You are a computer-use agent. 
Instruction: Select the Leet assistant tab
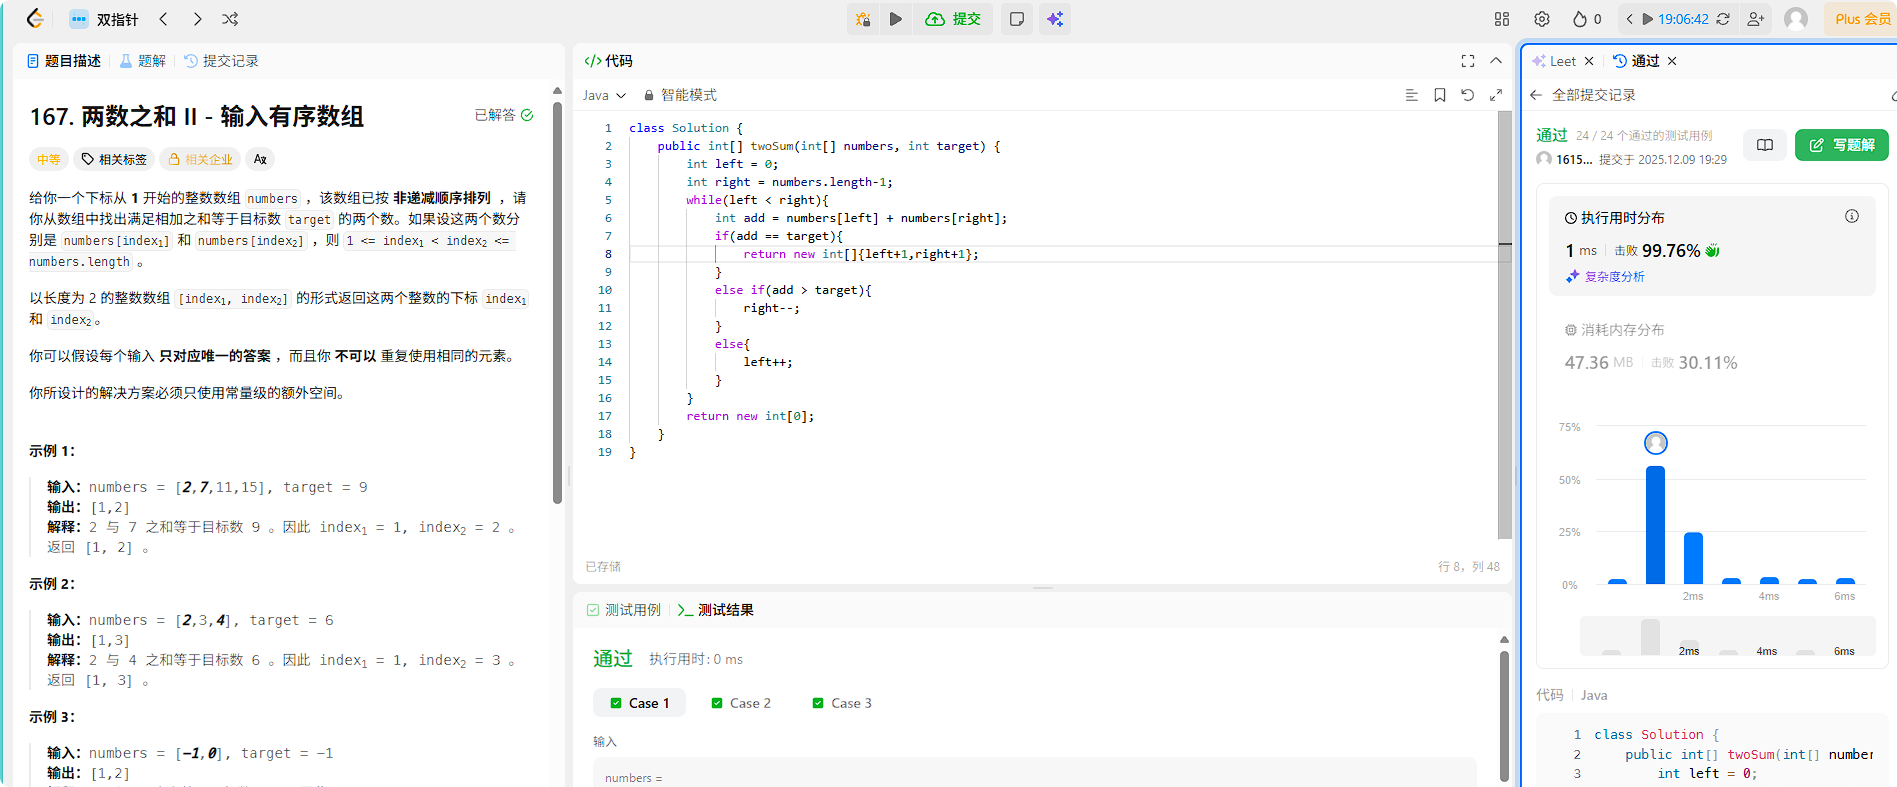coord(1554,61)
